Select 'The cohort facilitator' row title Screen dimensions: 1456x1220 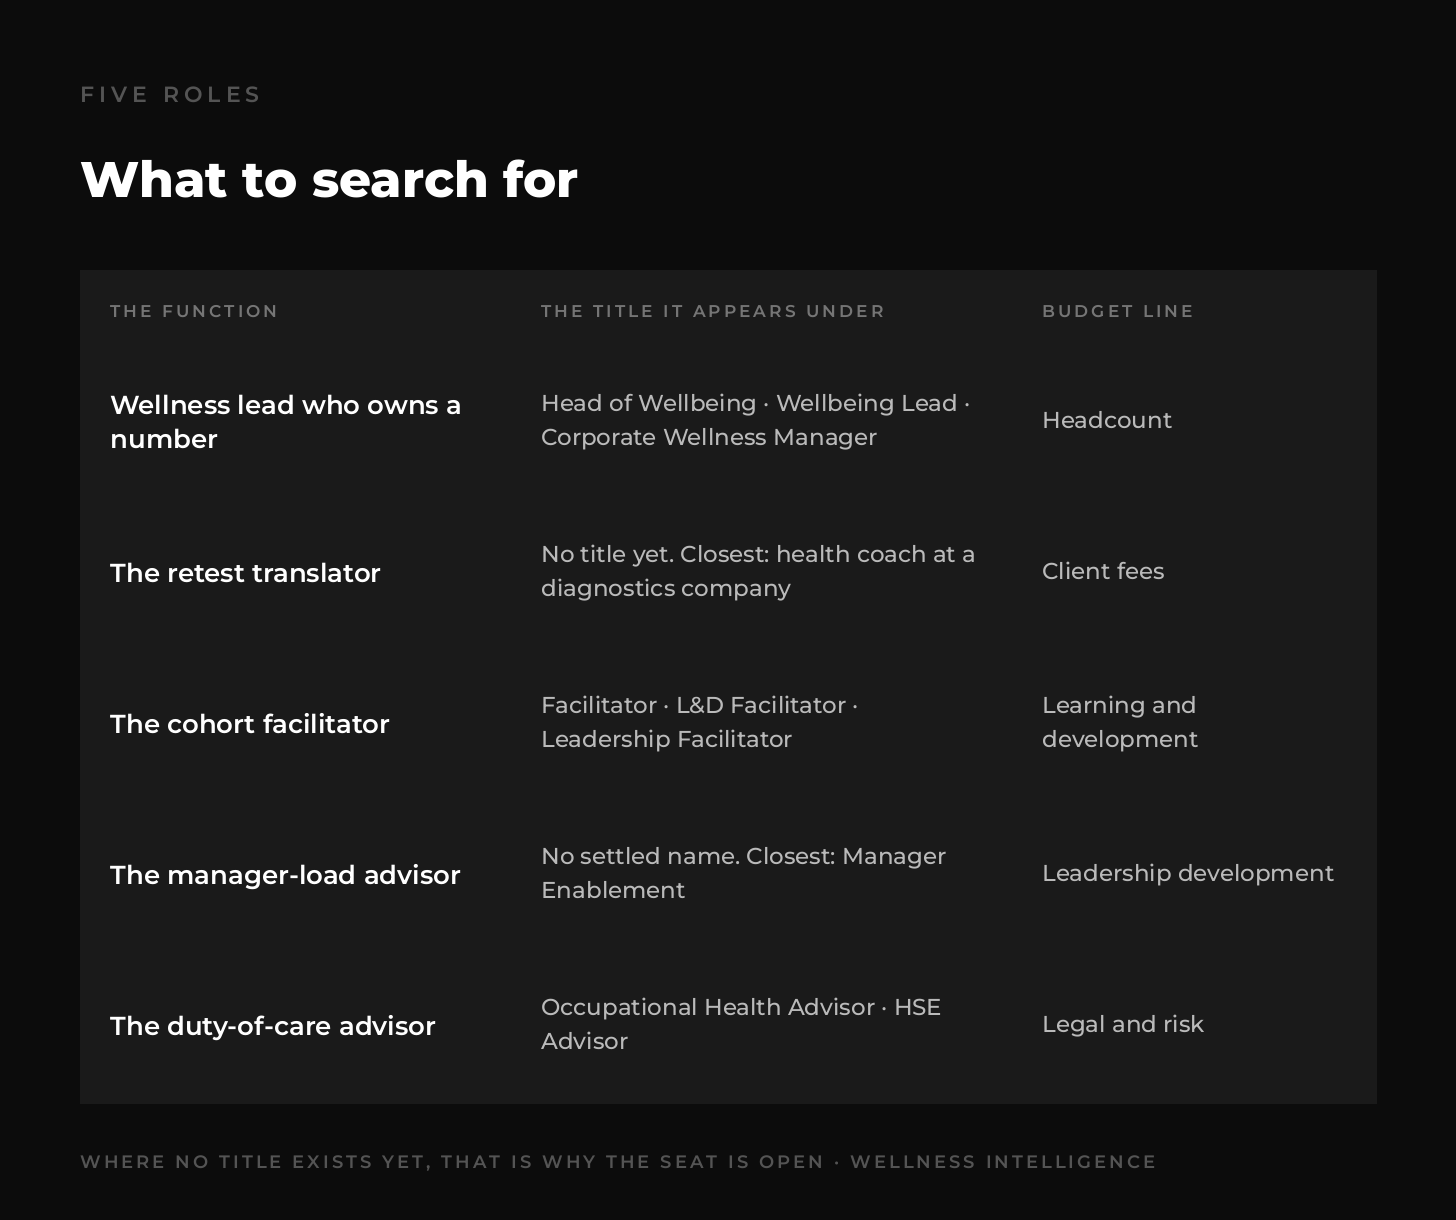249,724
